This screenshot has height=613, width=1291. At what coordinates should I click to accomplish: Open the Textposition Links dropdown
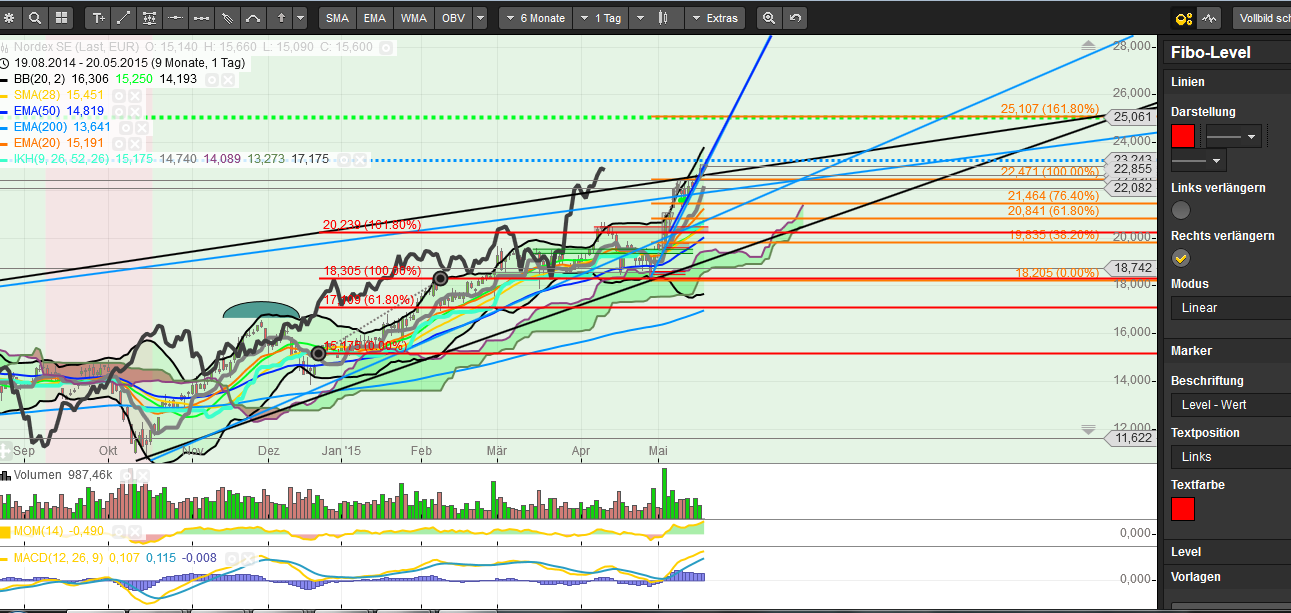[1231, 456]
